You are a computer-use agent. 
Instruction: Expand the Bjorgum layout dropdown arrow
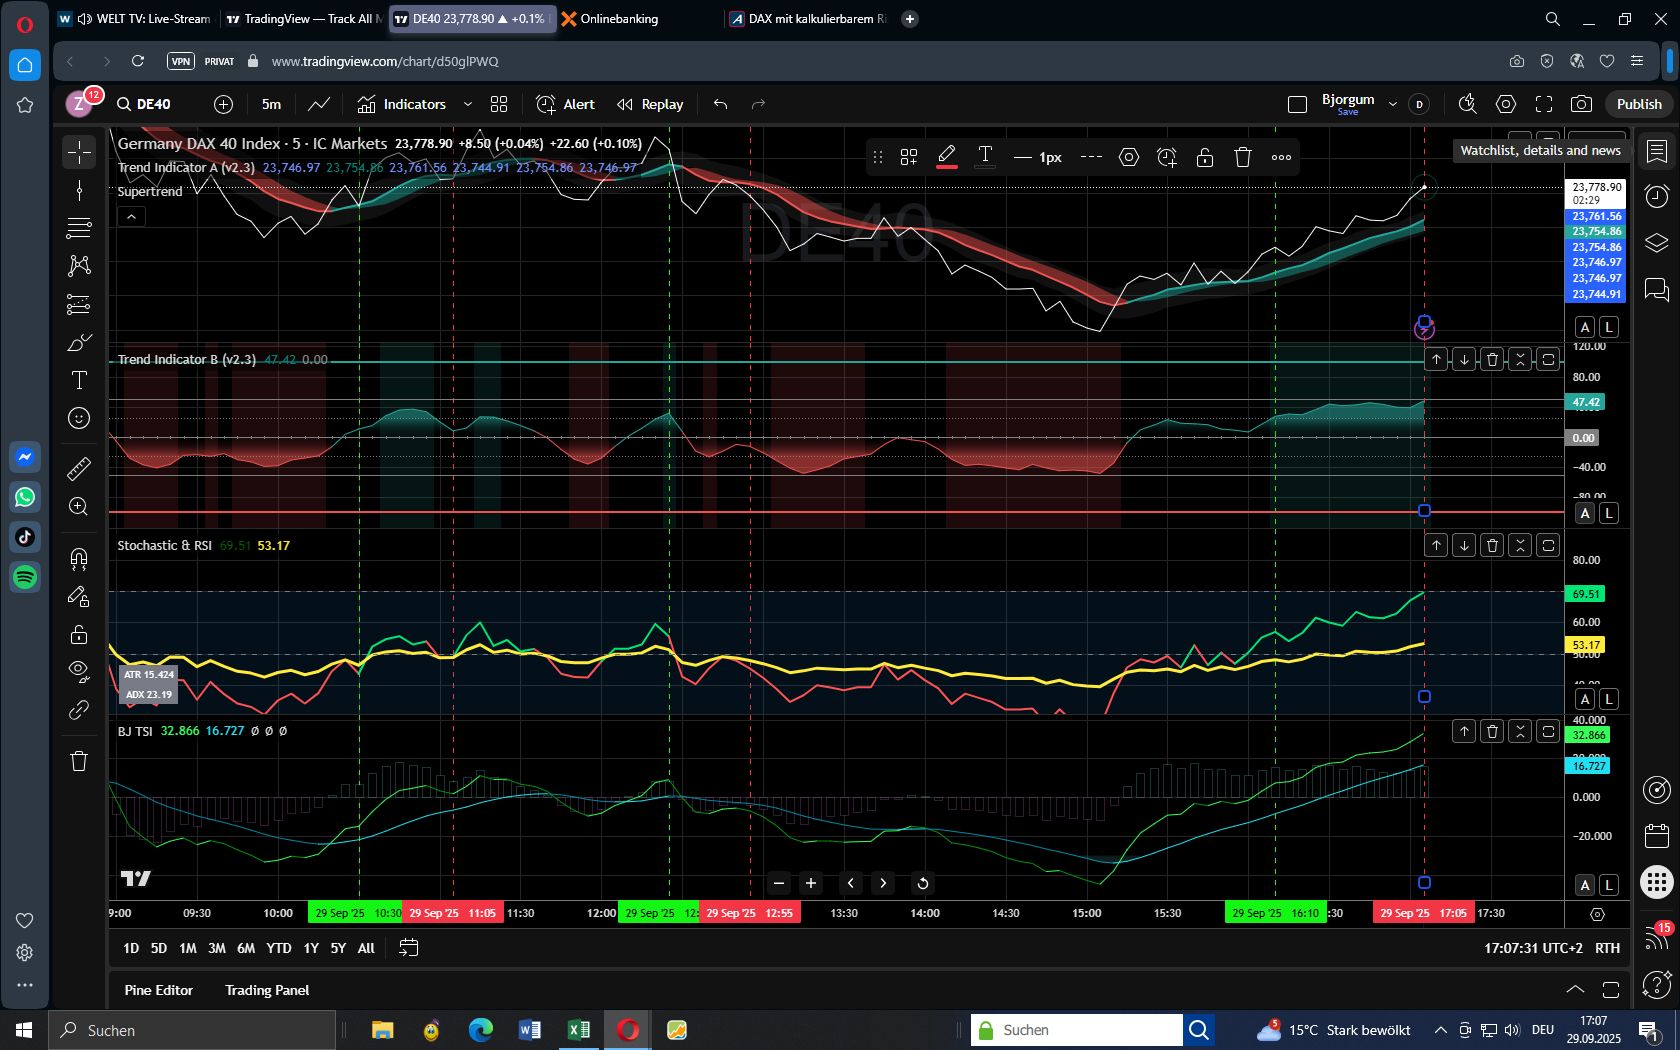1392,104
